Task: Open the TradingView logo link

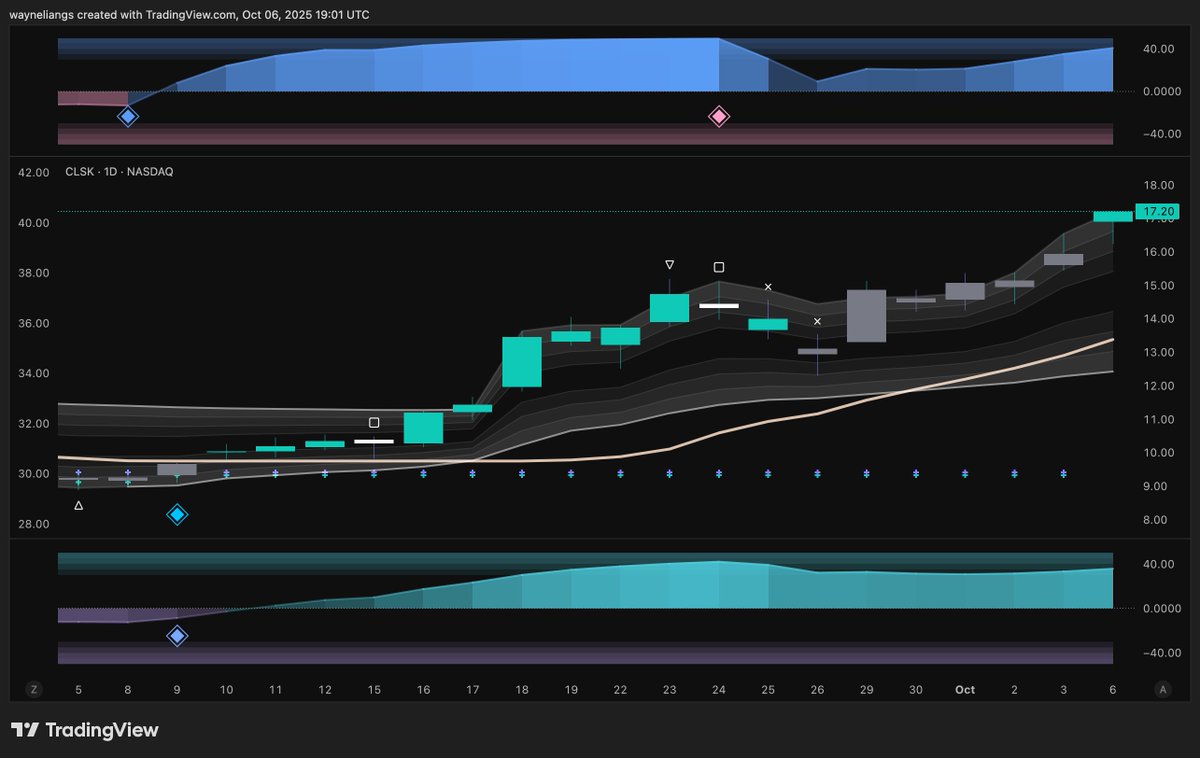Action: [x=85, y=730]
